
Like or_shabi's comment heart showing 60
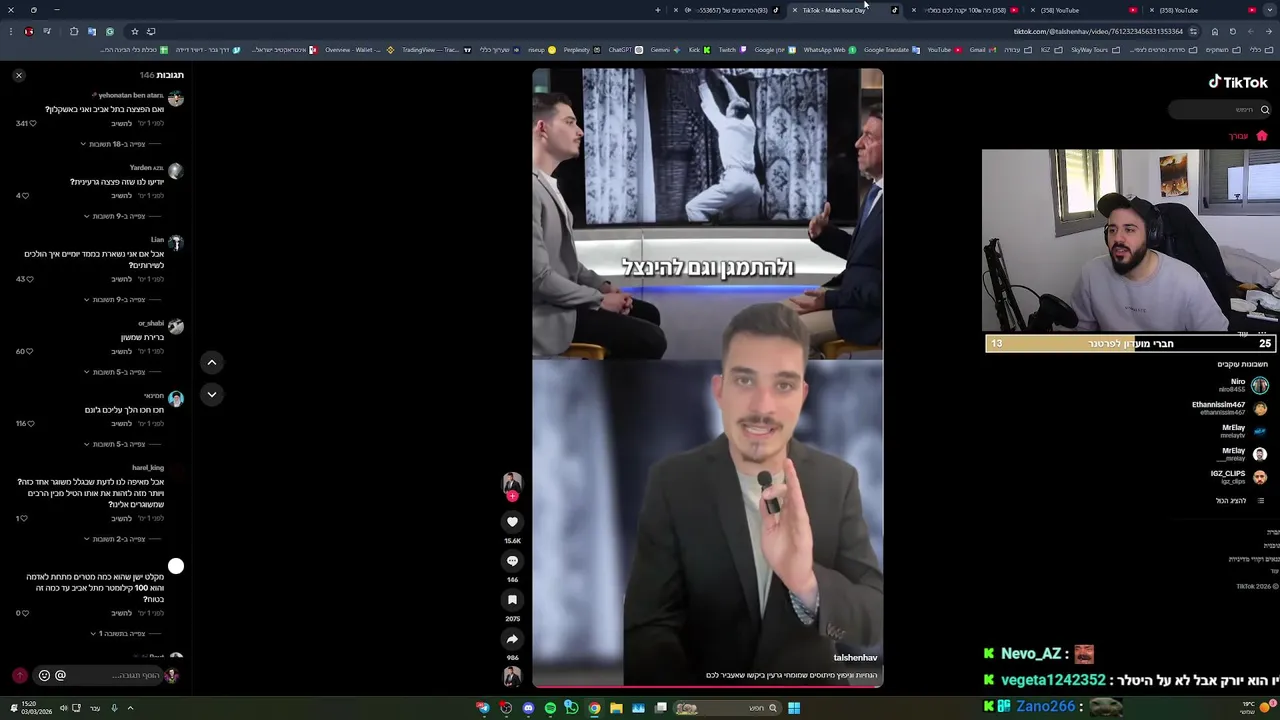(32, 351)
